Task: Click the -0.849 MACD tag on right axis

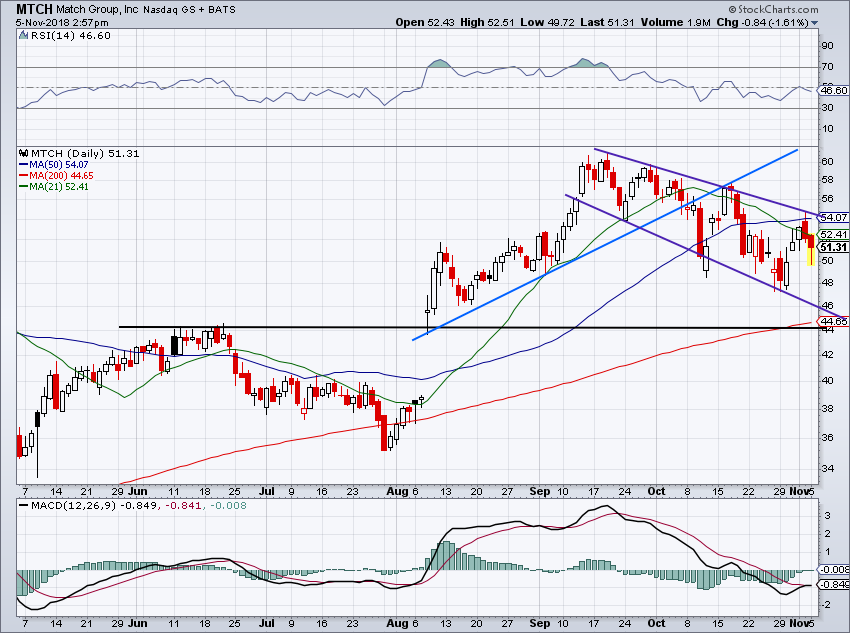Action: [x=834, y=584]
